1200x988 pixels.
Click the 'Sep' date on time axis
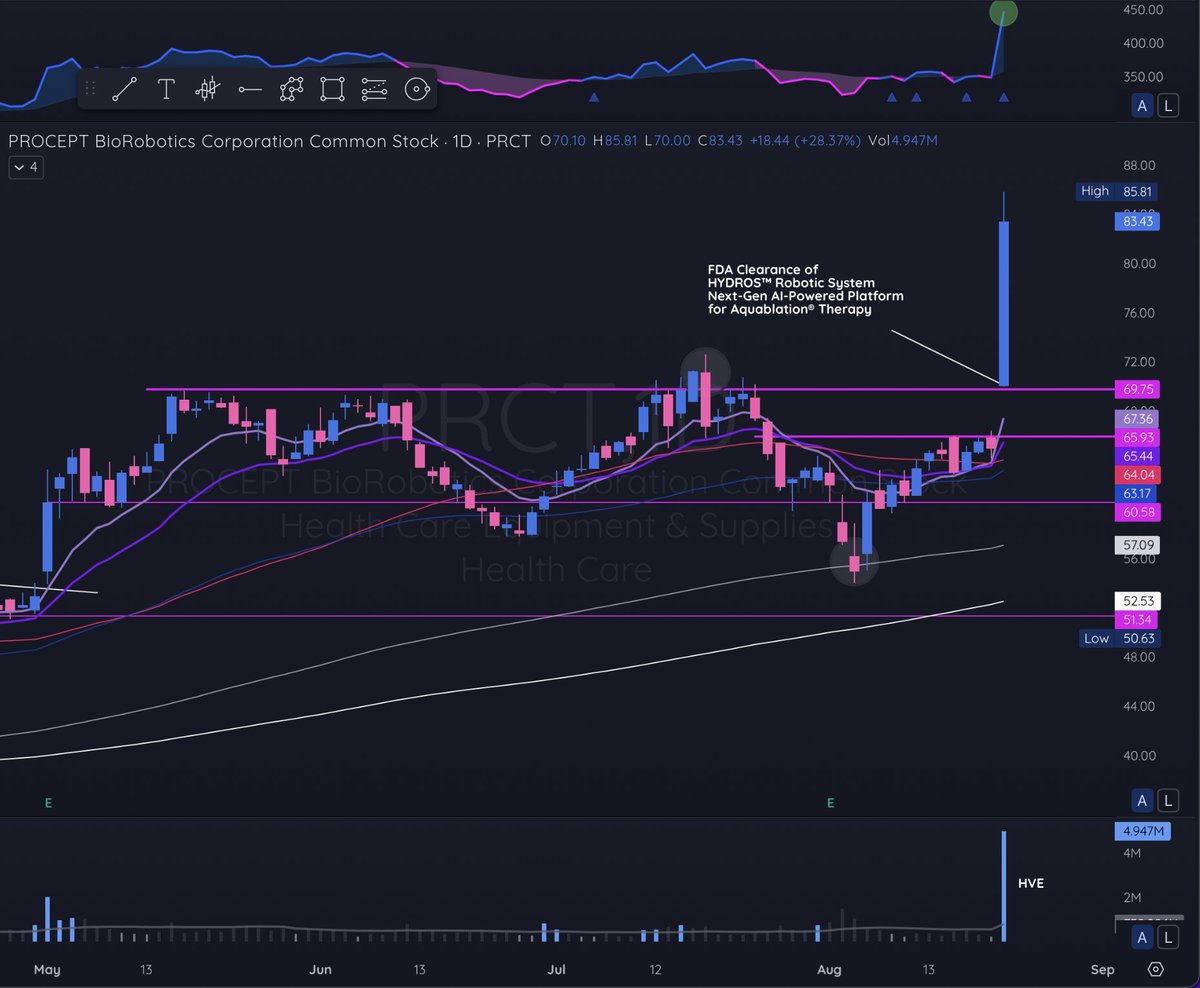[1103, 969]
